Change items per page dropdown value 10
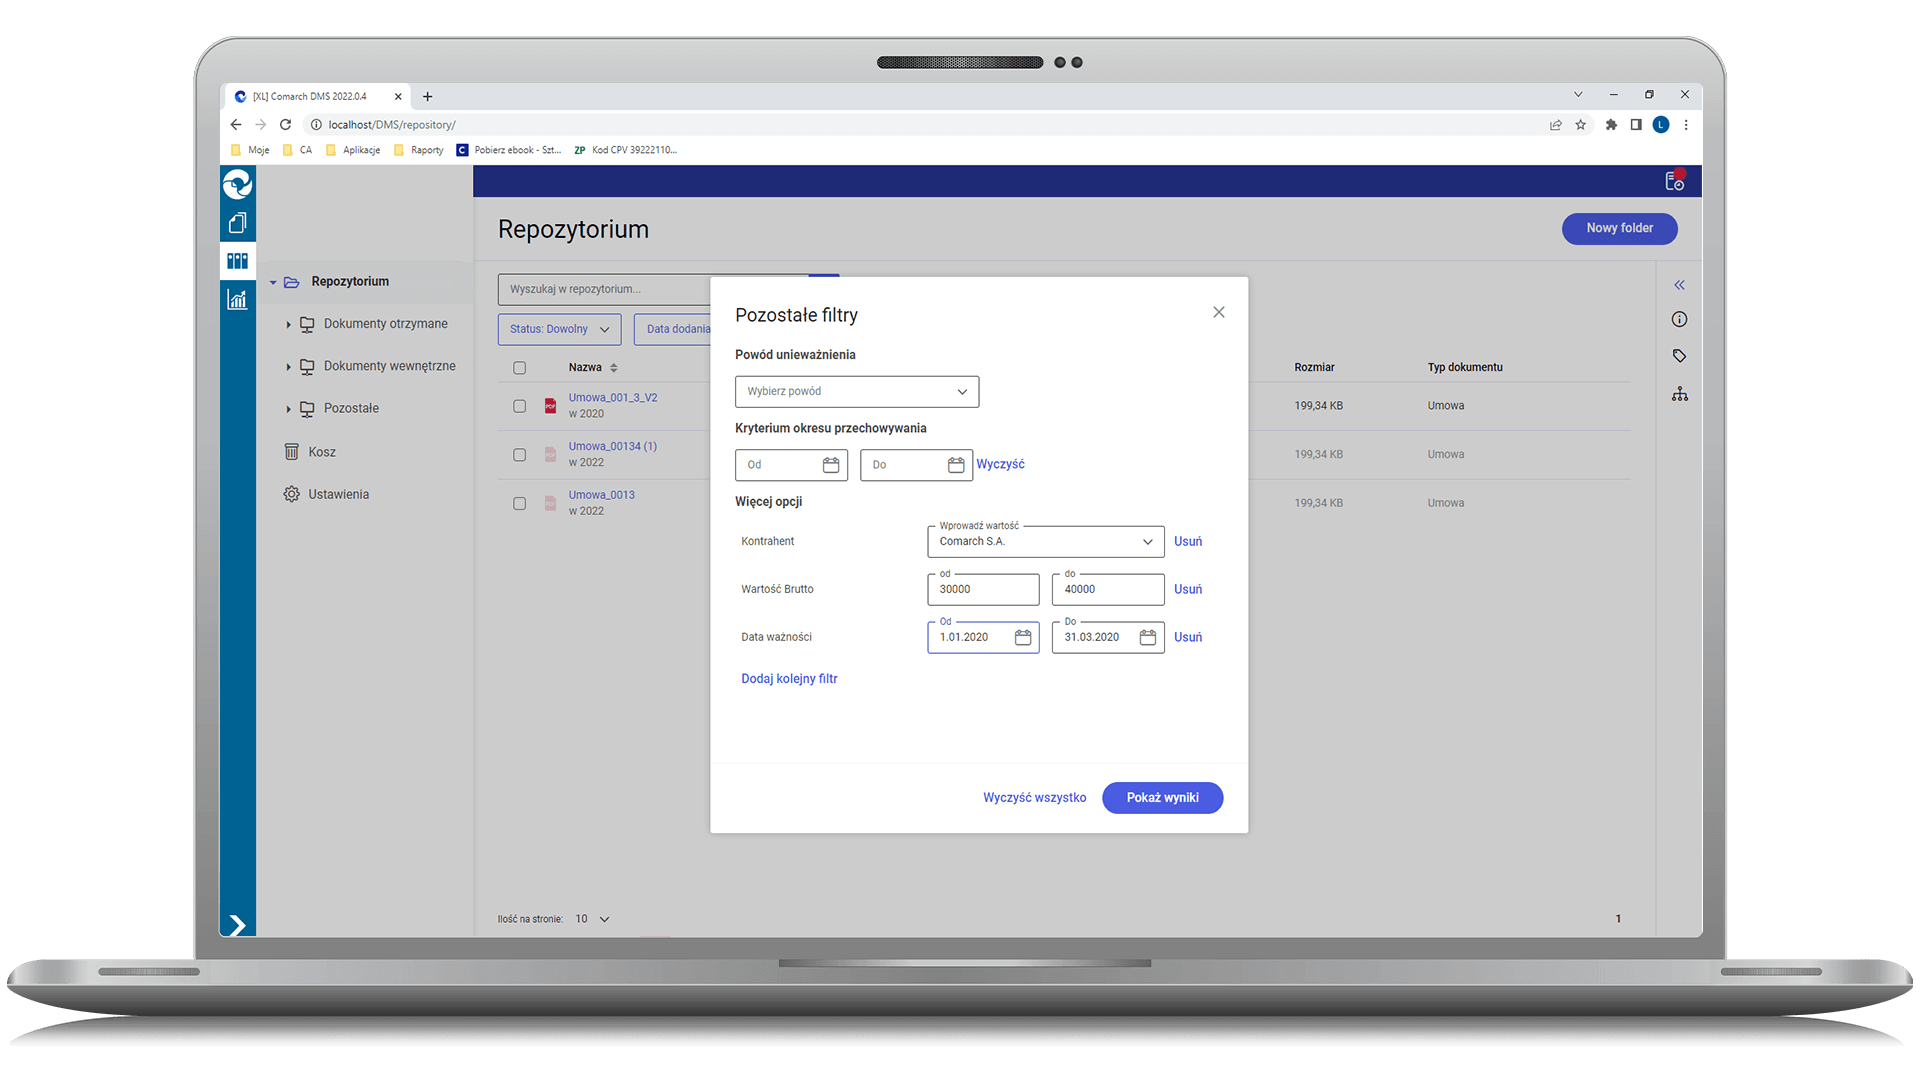1920x1080 pixels. 592,919
